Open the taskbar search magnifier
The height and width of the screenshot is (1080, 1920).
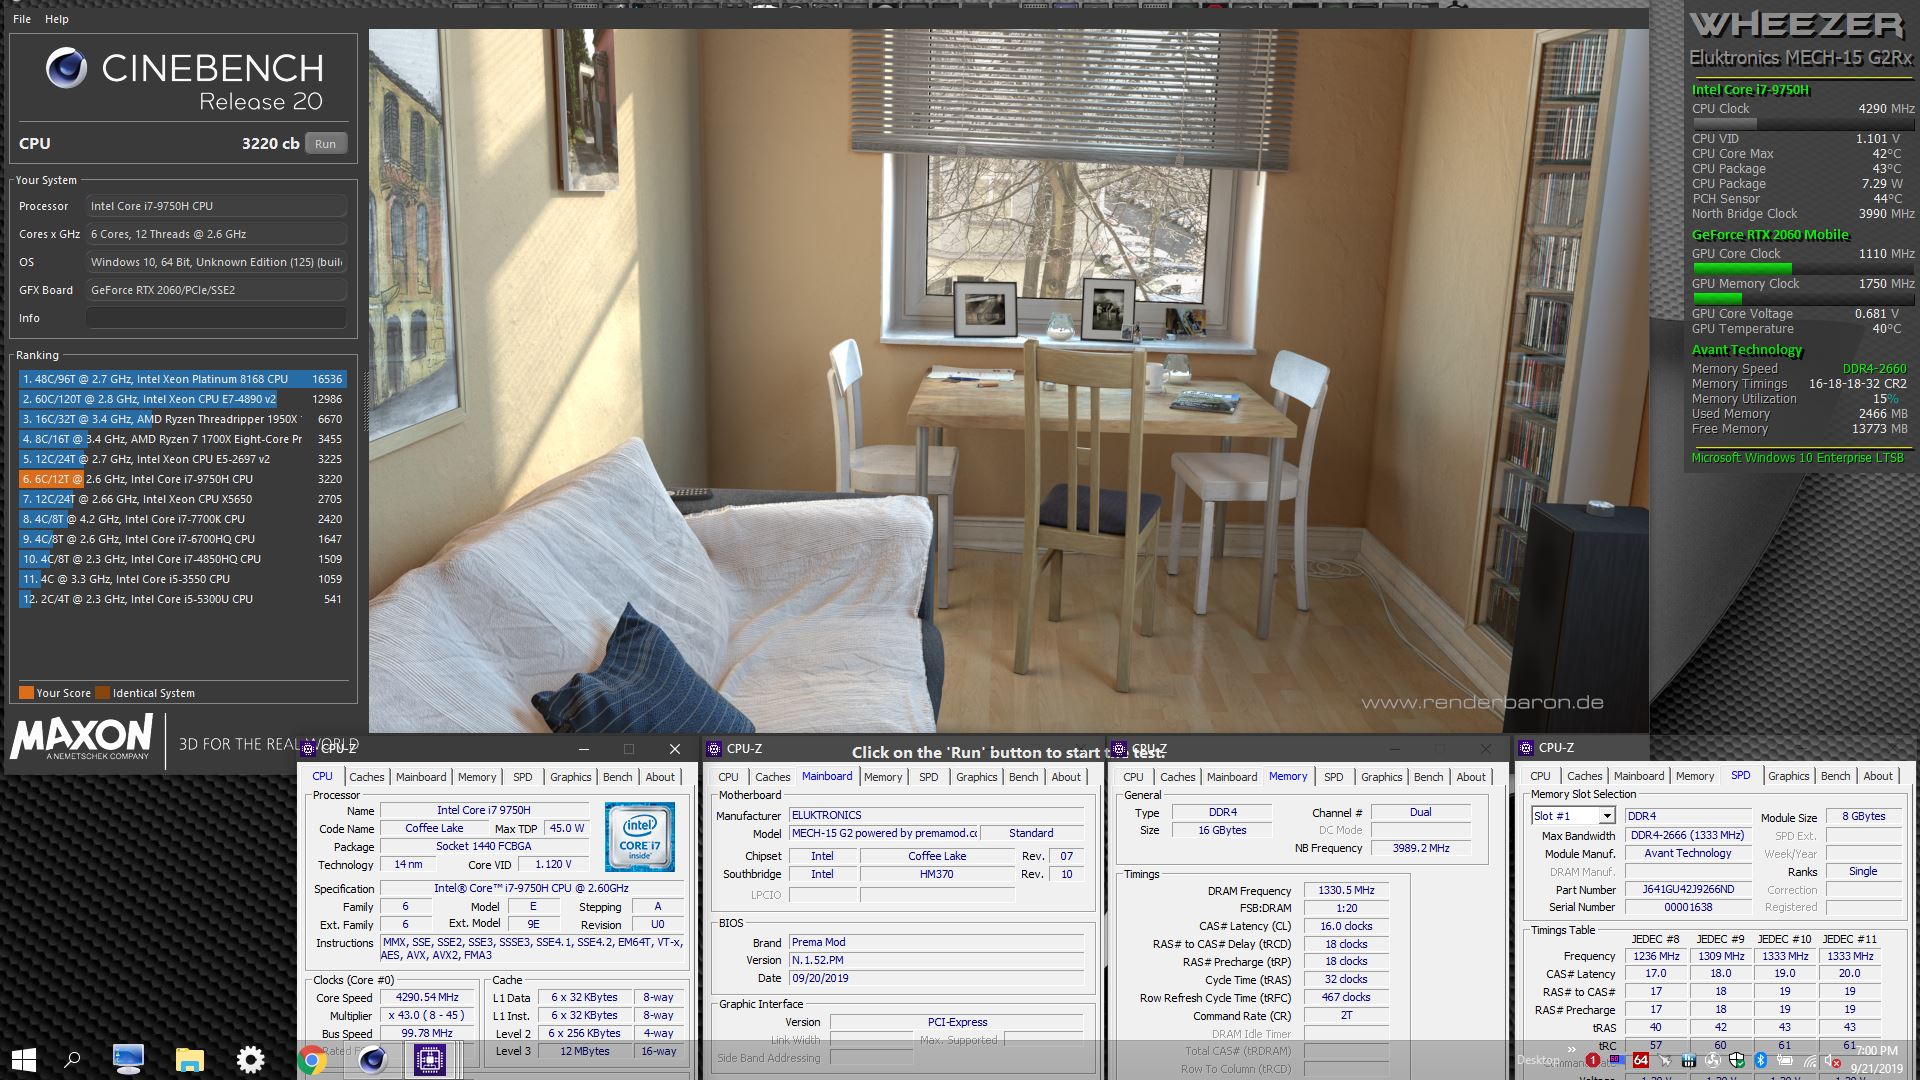tap(72, 1059)
